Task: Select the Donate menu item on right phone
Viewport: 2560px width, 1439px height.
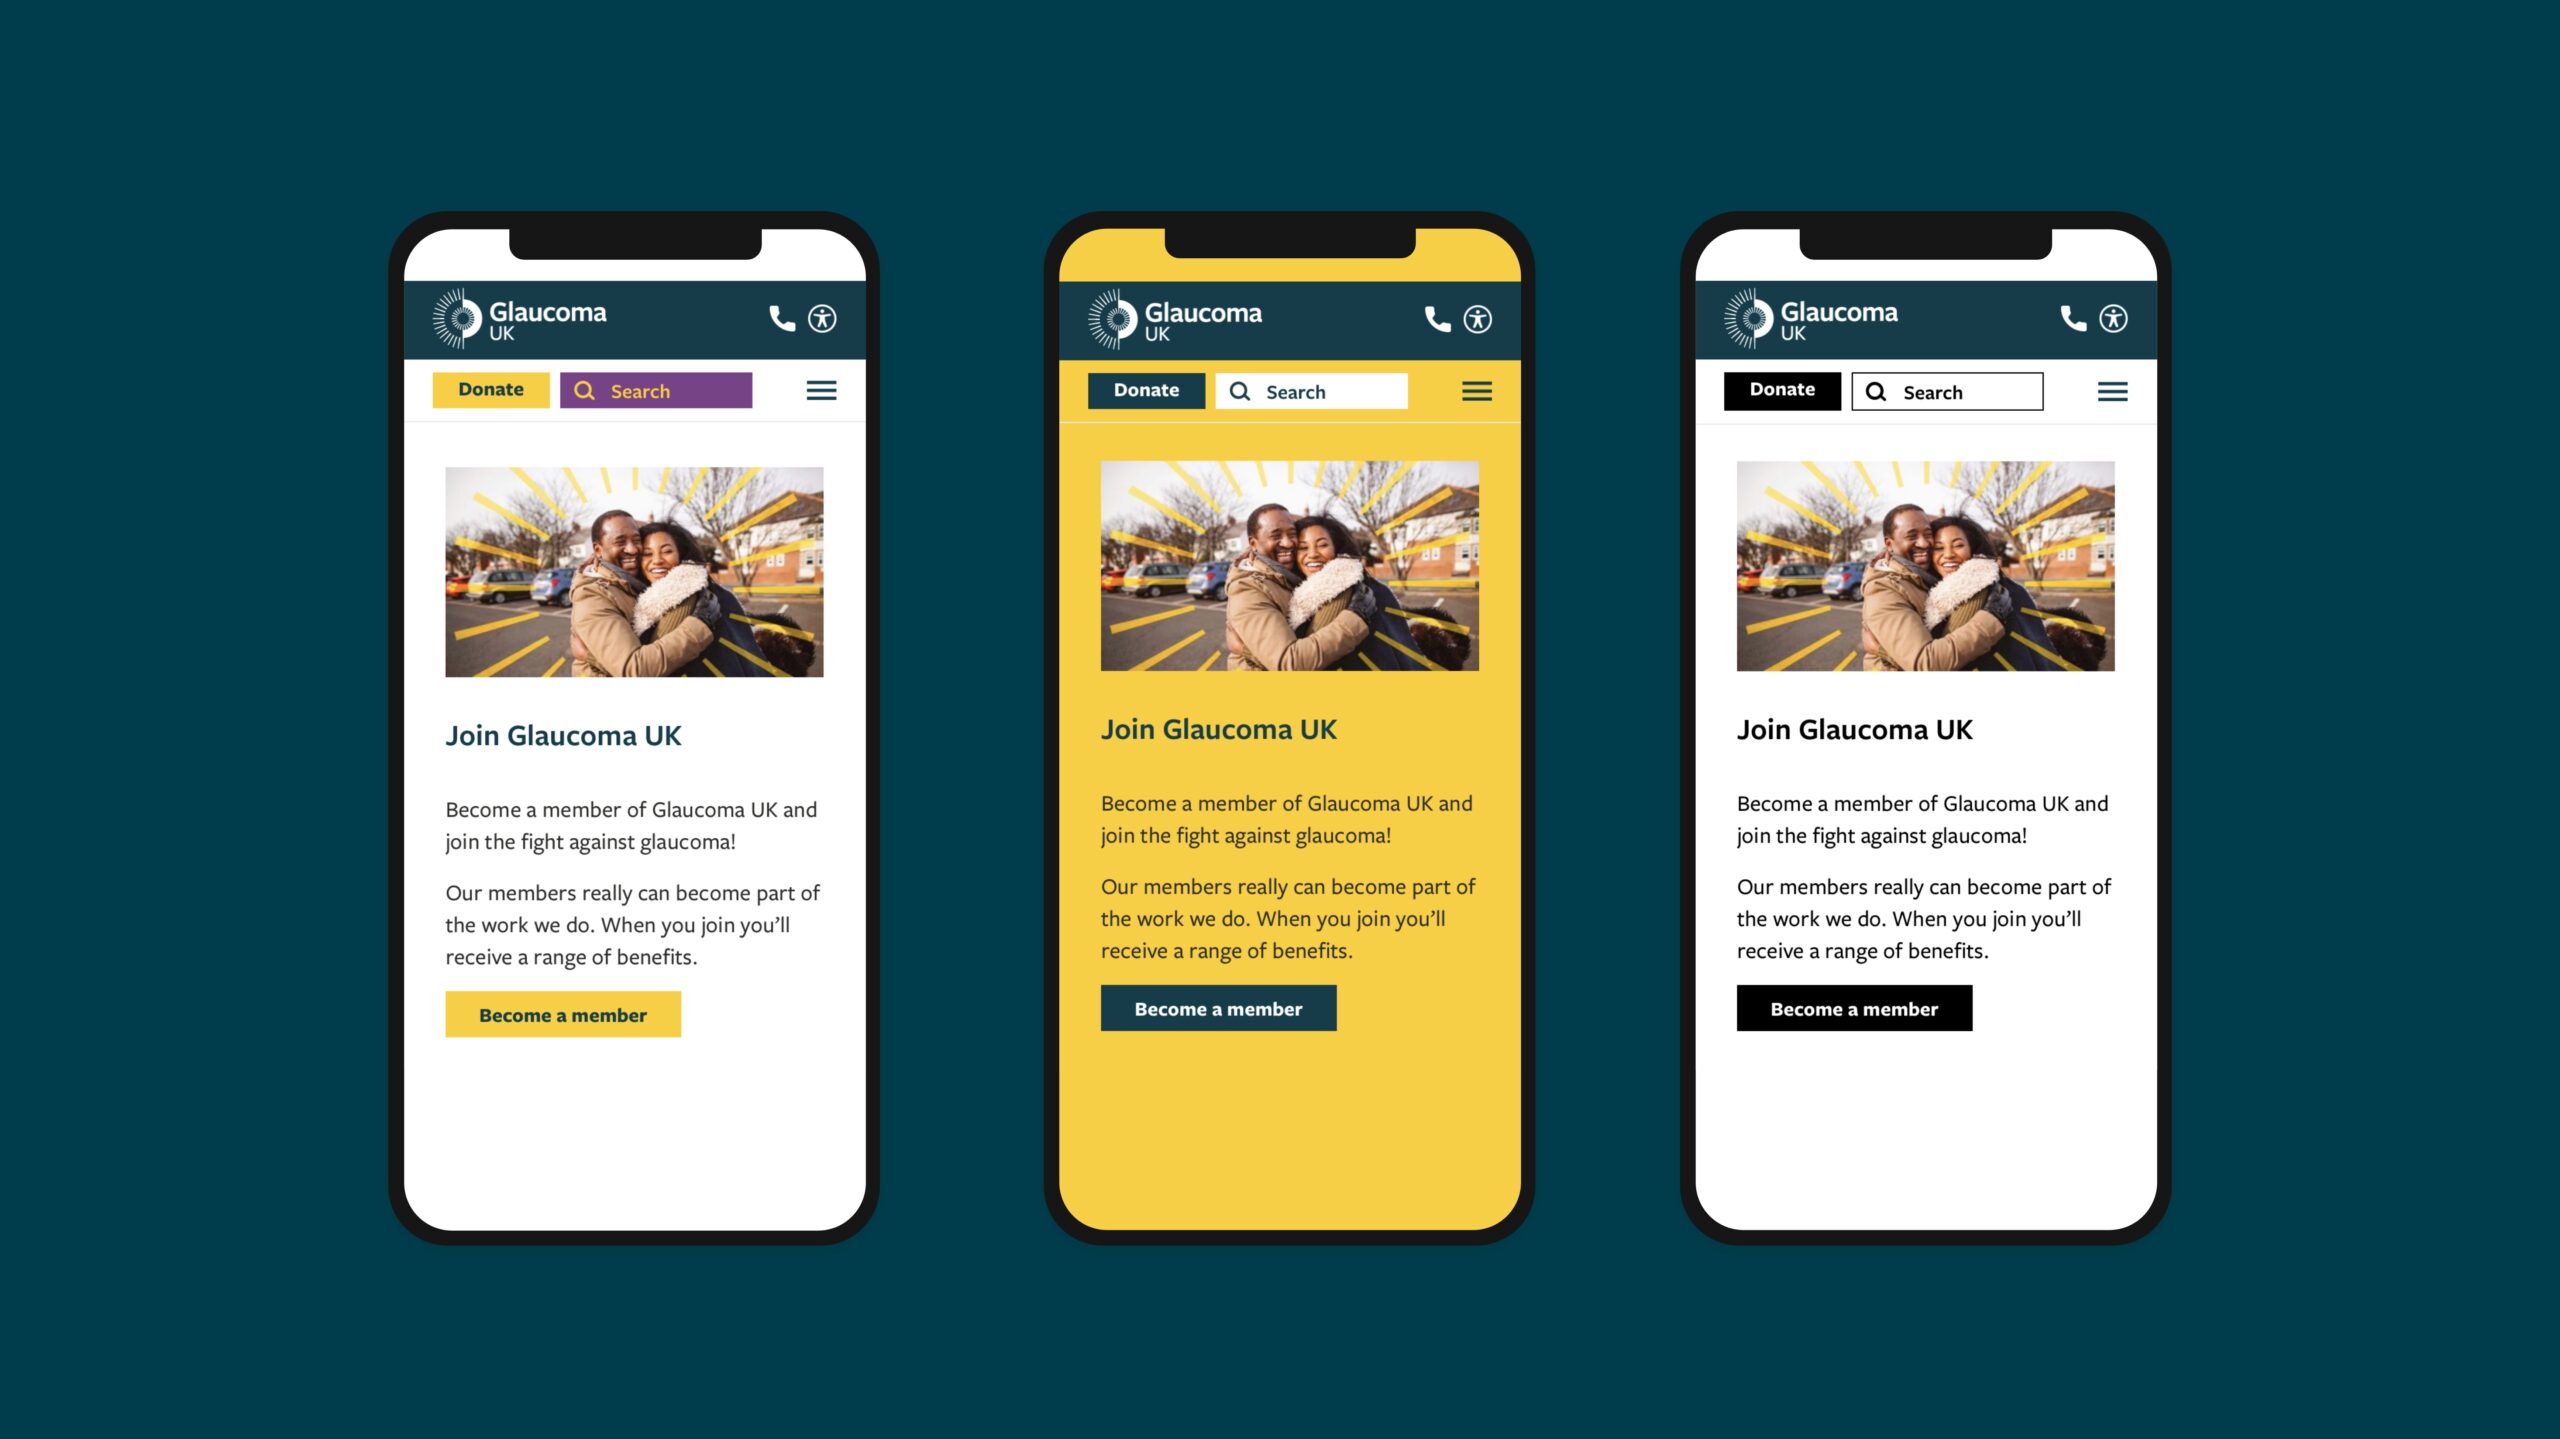Action: pos(1781,389)
